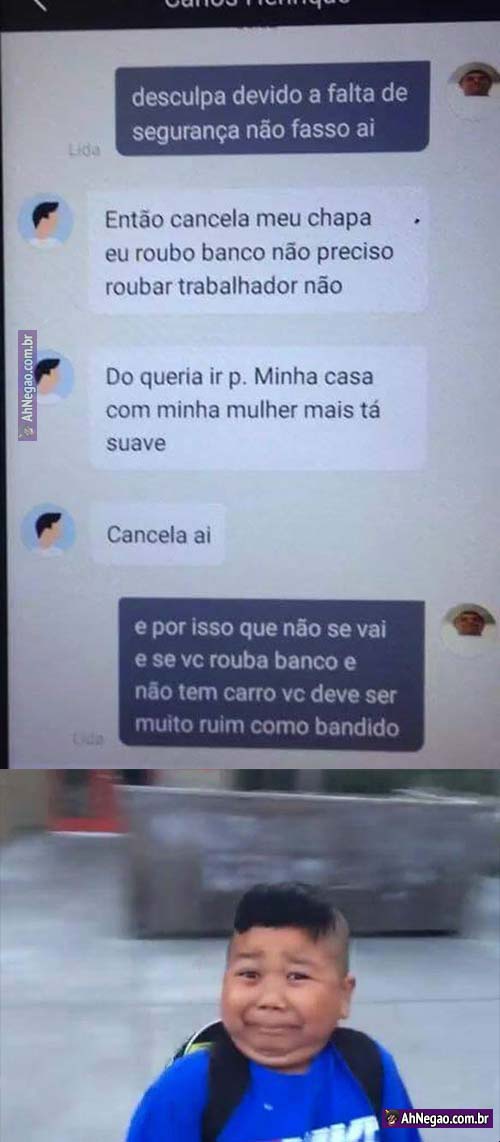Tap the 'Lida' read status under the first message
The height and width of the screenshot is (1142, 500).
[x=84, y=149]
